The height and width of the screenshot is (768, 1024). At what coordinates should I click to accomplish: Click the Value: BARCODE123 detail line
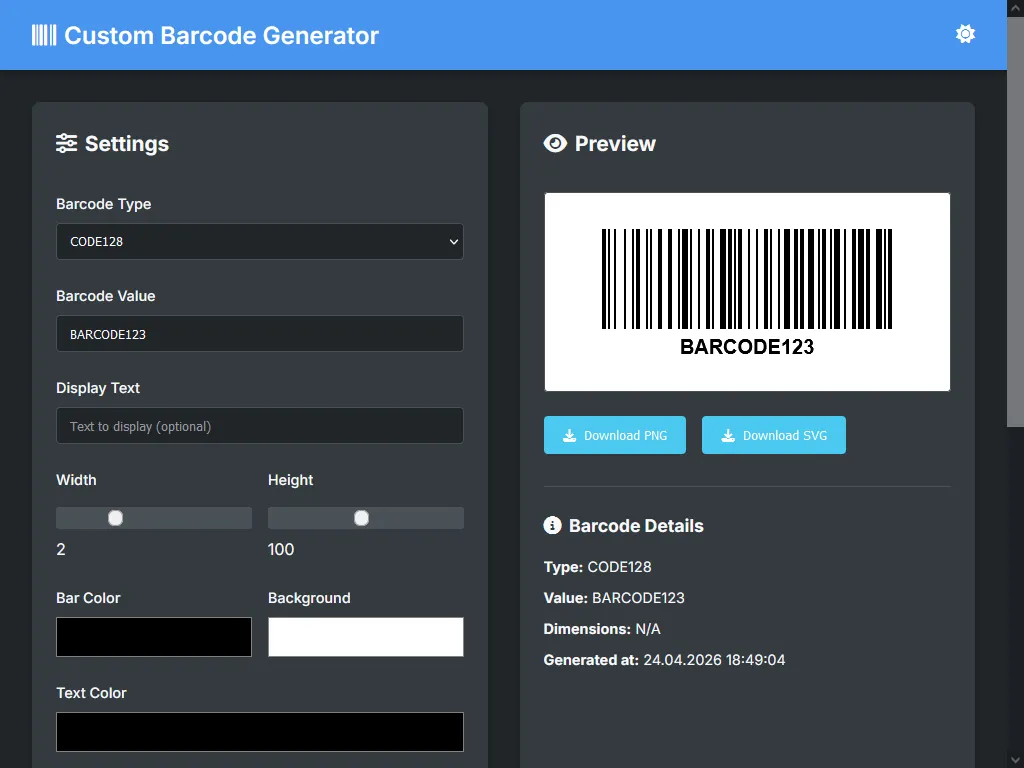tap(614, 598)
